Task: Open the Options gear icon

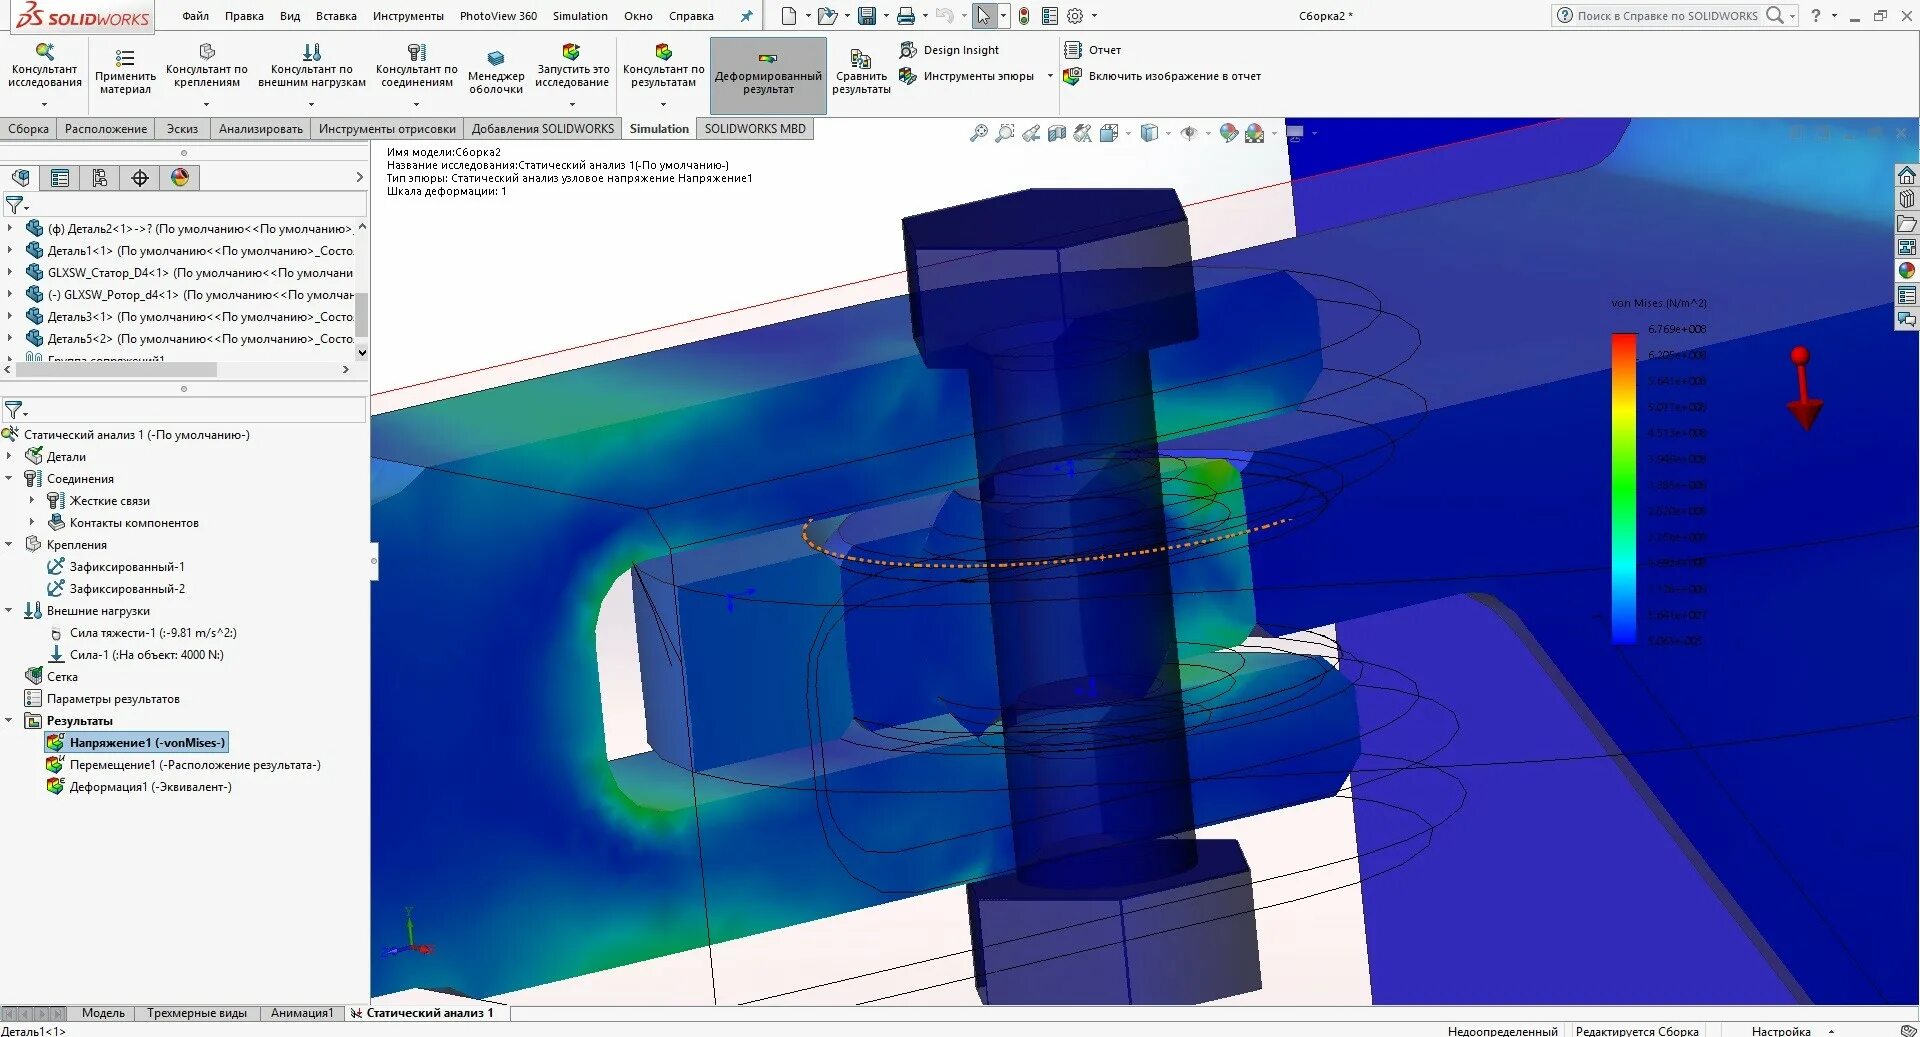Action: pos(1075,16)
